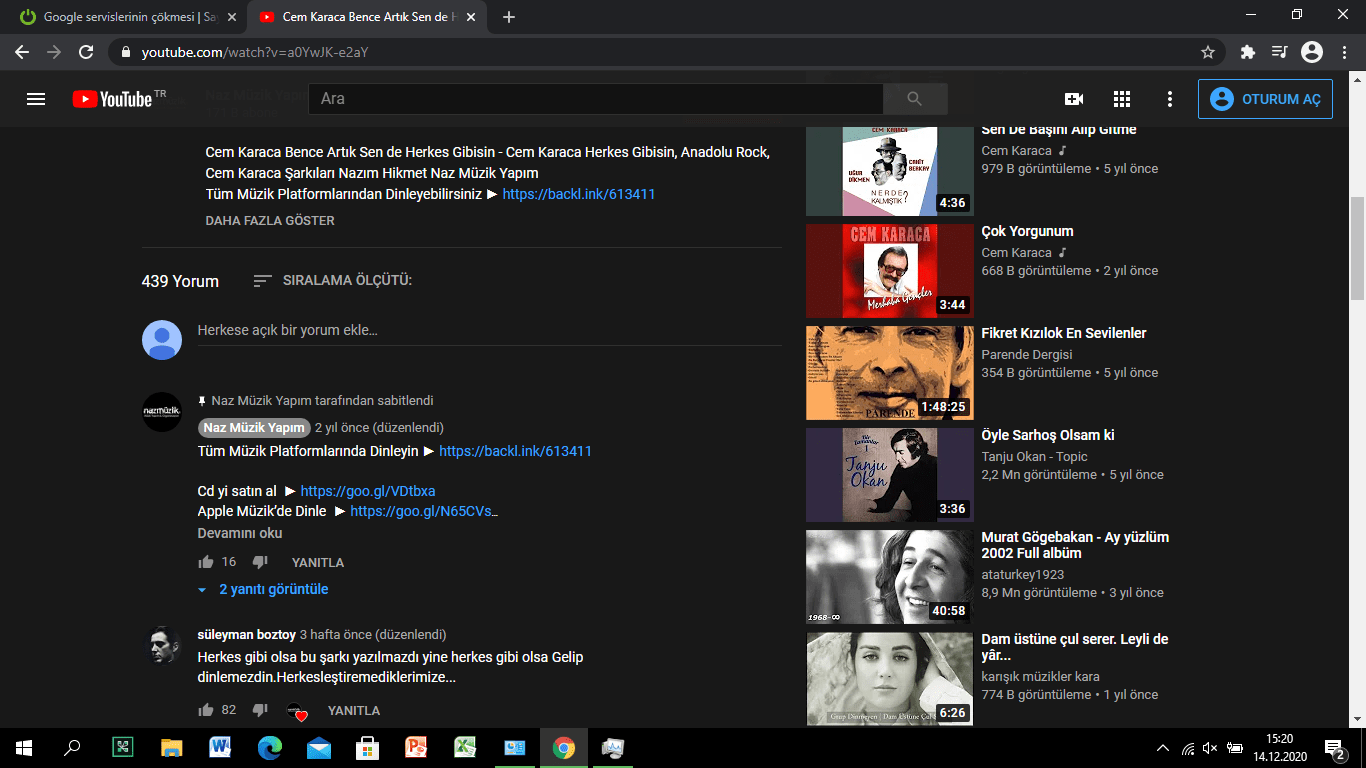Image resolution: width=1366 pixels, height=768 pixels.
Task: Dislike süleyman boztoy's comment
Action: click(260, 710)
